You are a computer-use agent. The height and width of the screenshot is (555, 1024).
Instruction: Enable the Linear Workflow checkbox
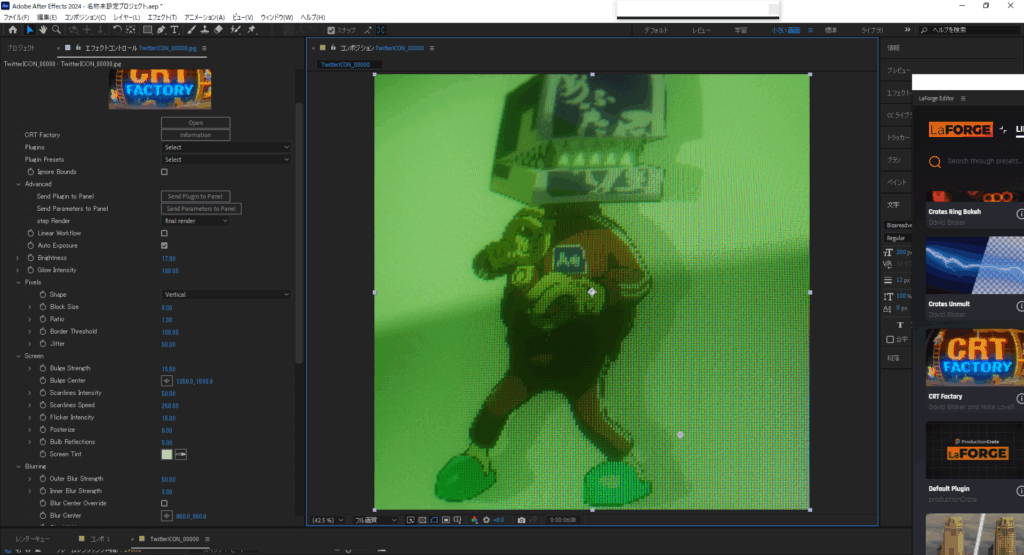165,233
